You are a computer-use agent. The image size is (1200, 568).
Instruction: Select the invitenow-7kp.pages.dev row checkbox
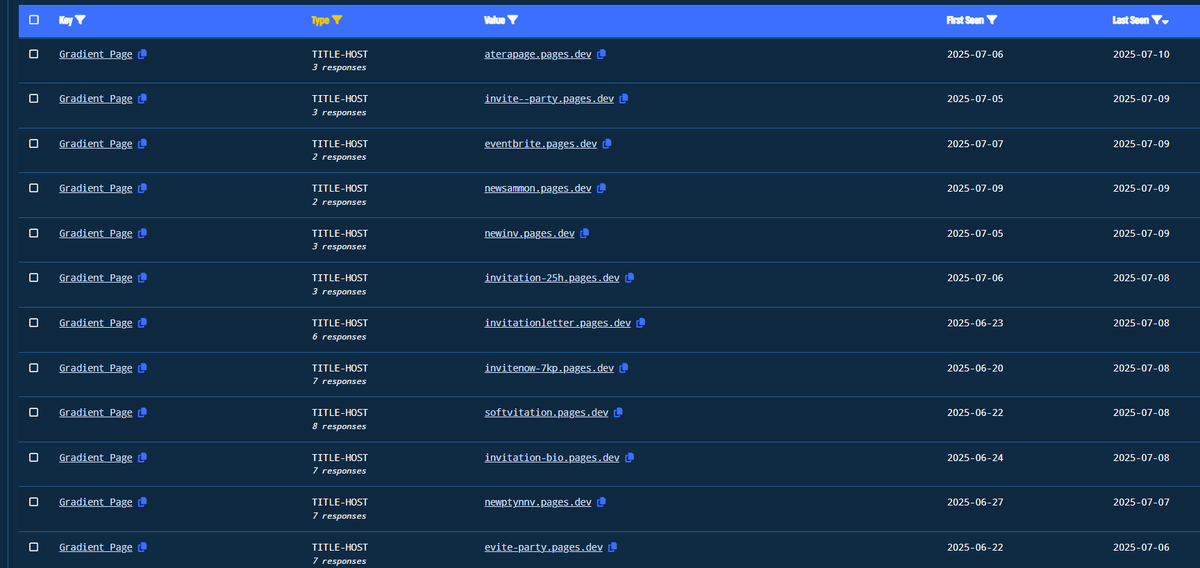34,368
